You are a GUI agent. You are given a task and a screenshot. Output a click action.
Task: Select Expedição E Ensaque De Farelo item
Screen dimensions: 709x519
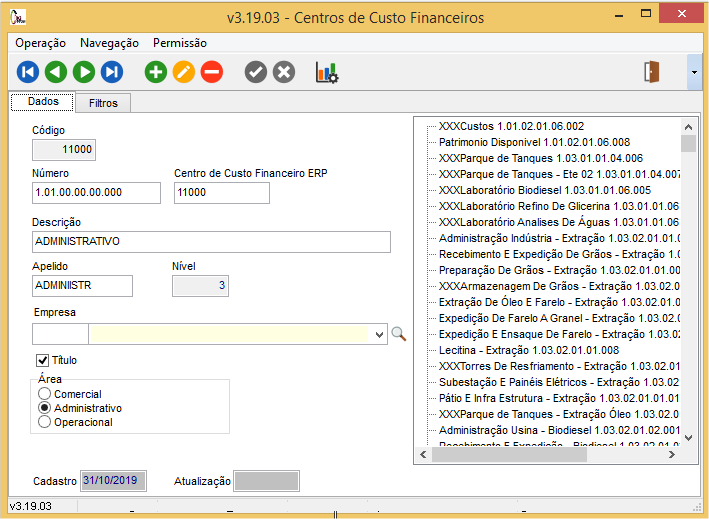559,335
